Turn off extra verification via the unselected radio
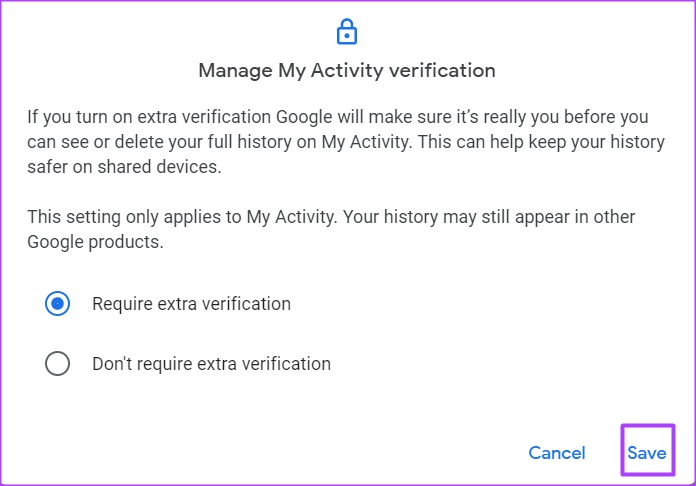Image resolution: width=696 pixels, height=486 pixels. click(x=58, y=364)
